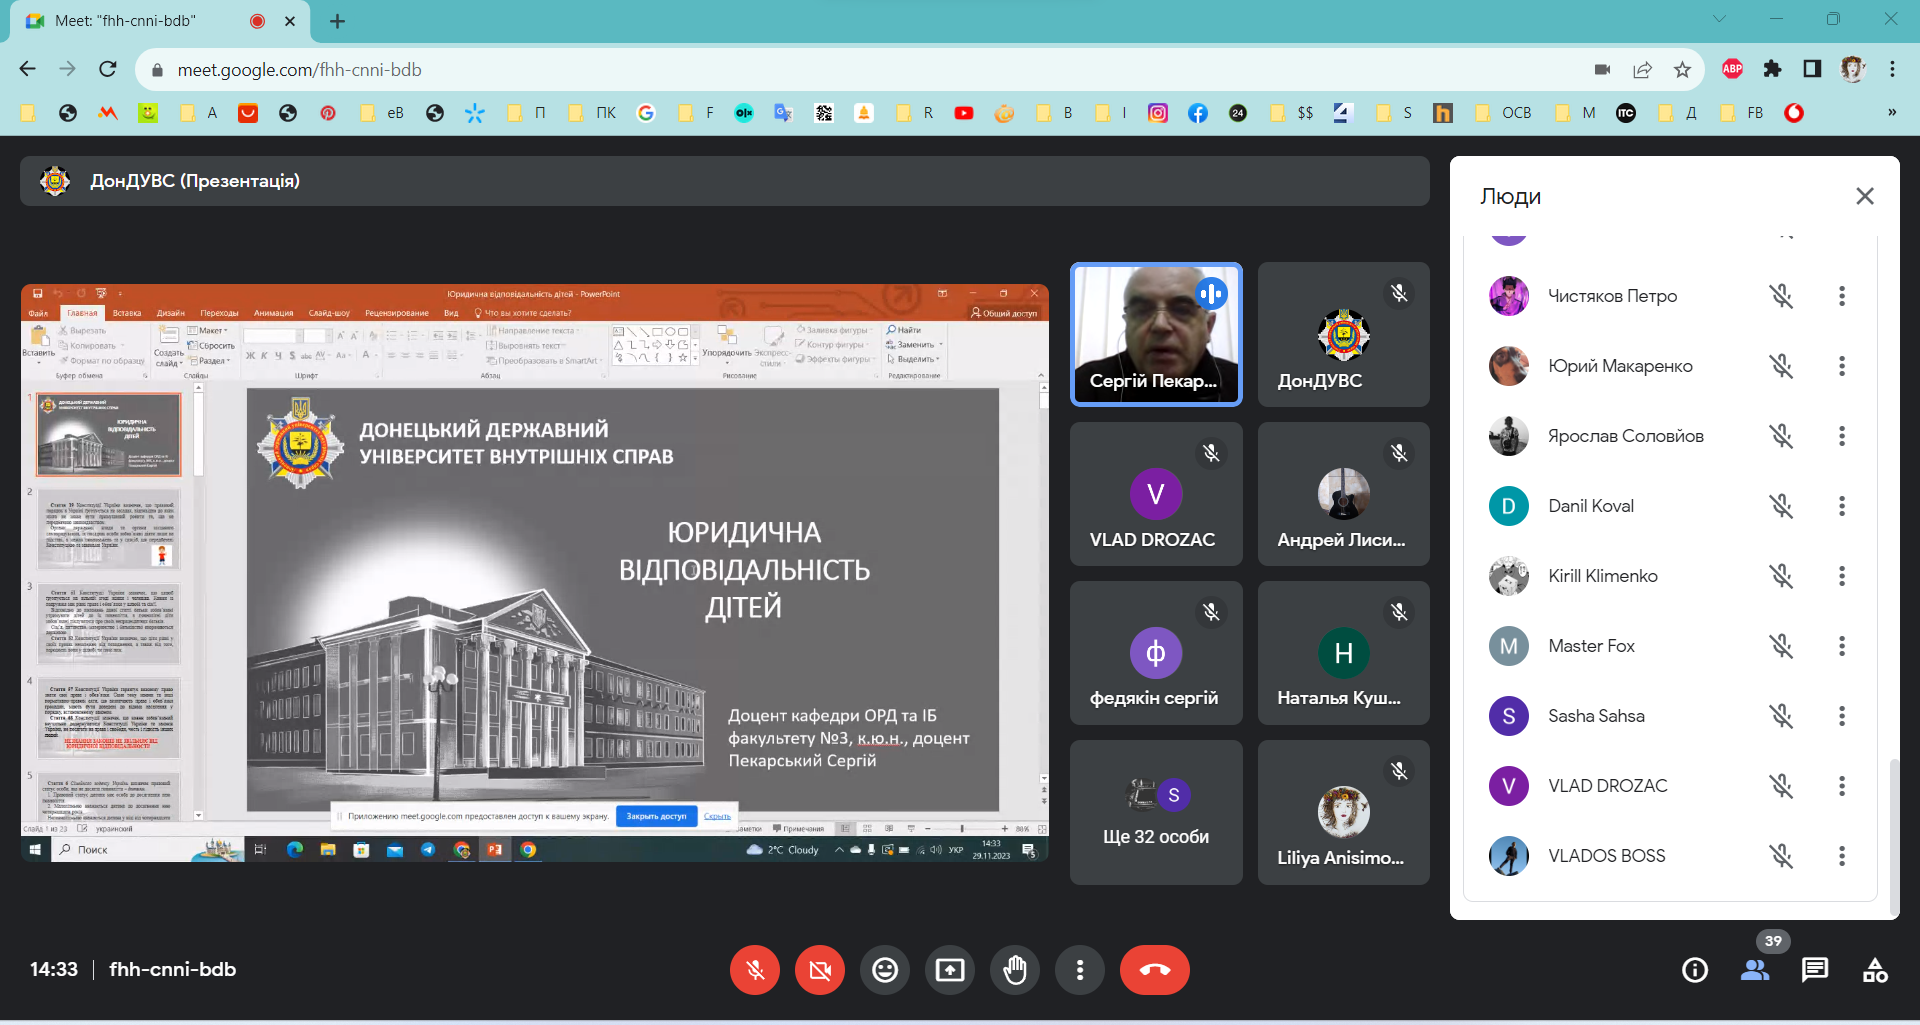
Task: Mute Ярослав Соловйов's microphone
Action: click(x=1781, y=436)
